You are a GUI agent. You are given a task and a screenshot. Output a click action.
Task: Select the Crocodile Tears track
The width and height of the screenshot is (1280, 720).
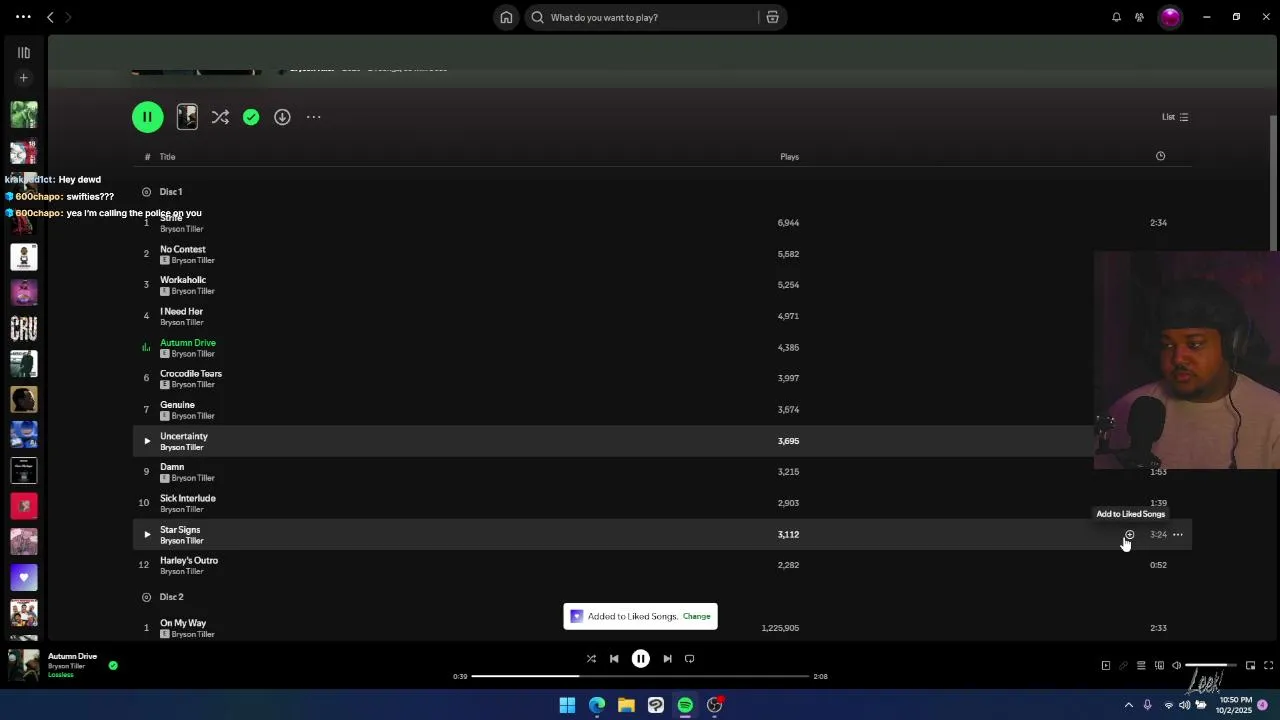(662, 378)
